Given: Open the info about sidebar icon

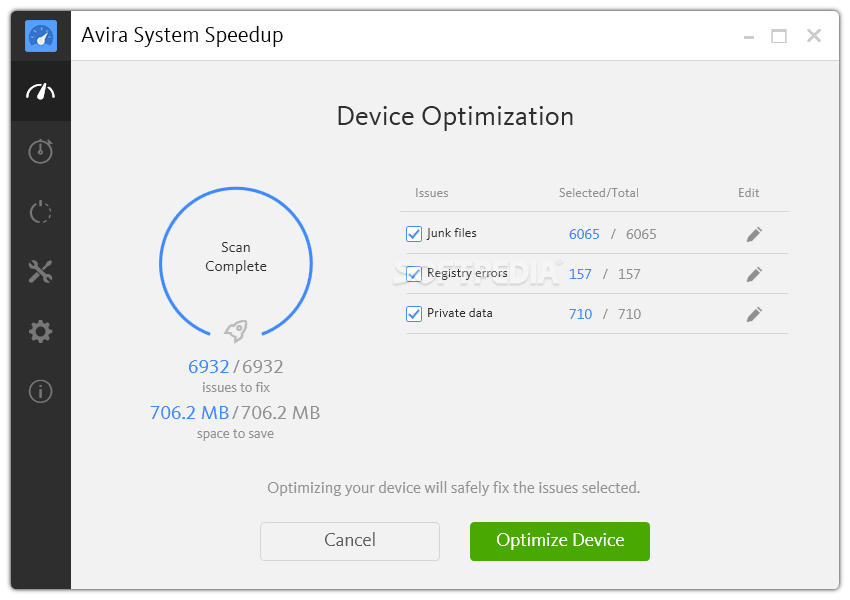Looking at the screenshot, I should 41,391.
